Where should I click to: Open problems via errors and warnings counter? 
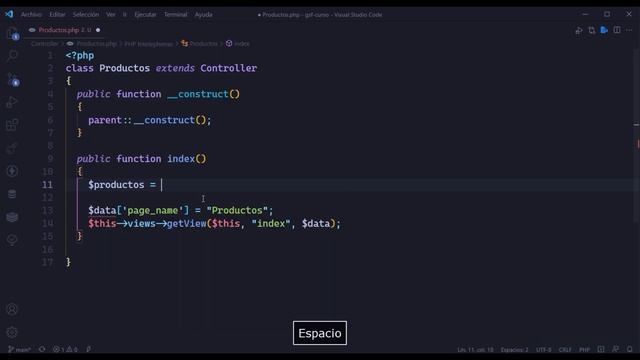pos(65,349)
